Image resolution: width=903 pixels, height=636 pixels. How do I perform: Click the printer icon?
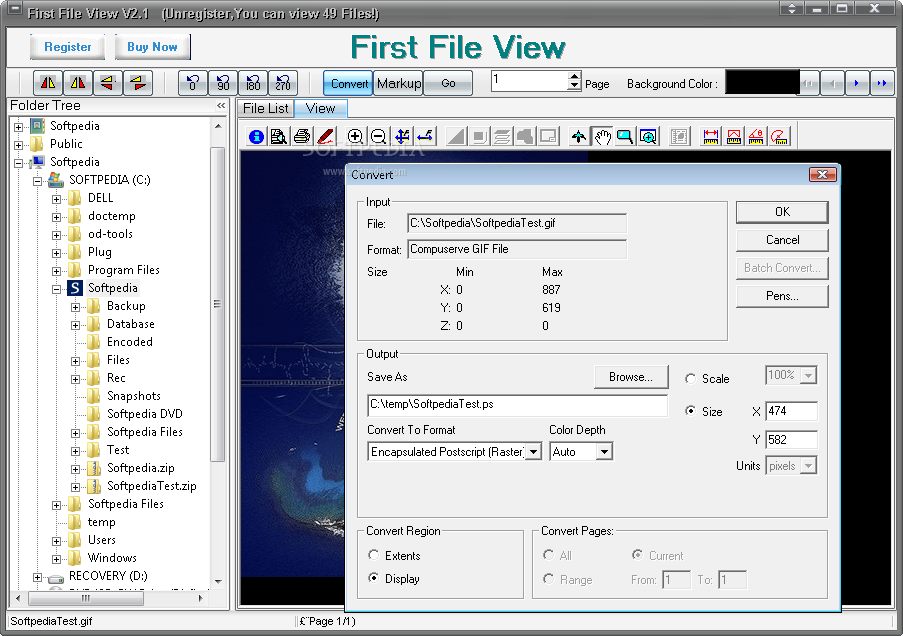(302, 137)
